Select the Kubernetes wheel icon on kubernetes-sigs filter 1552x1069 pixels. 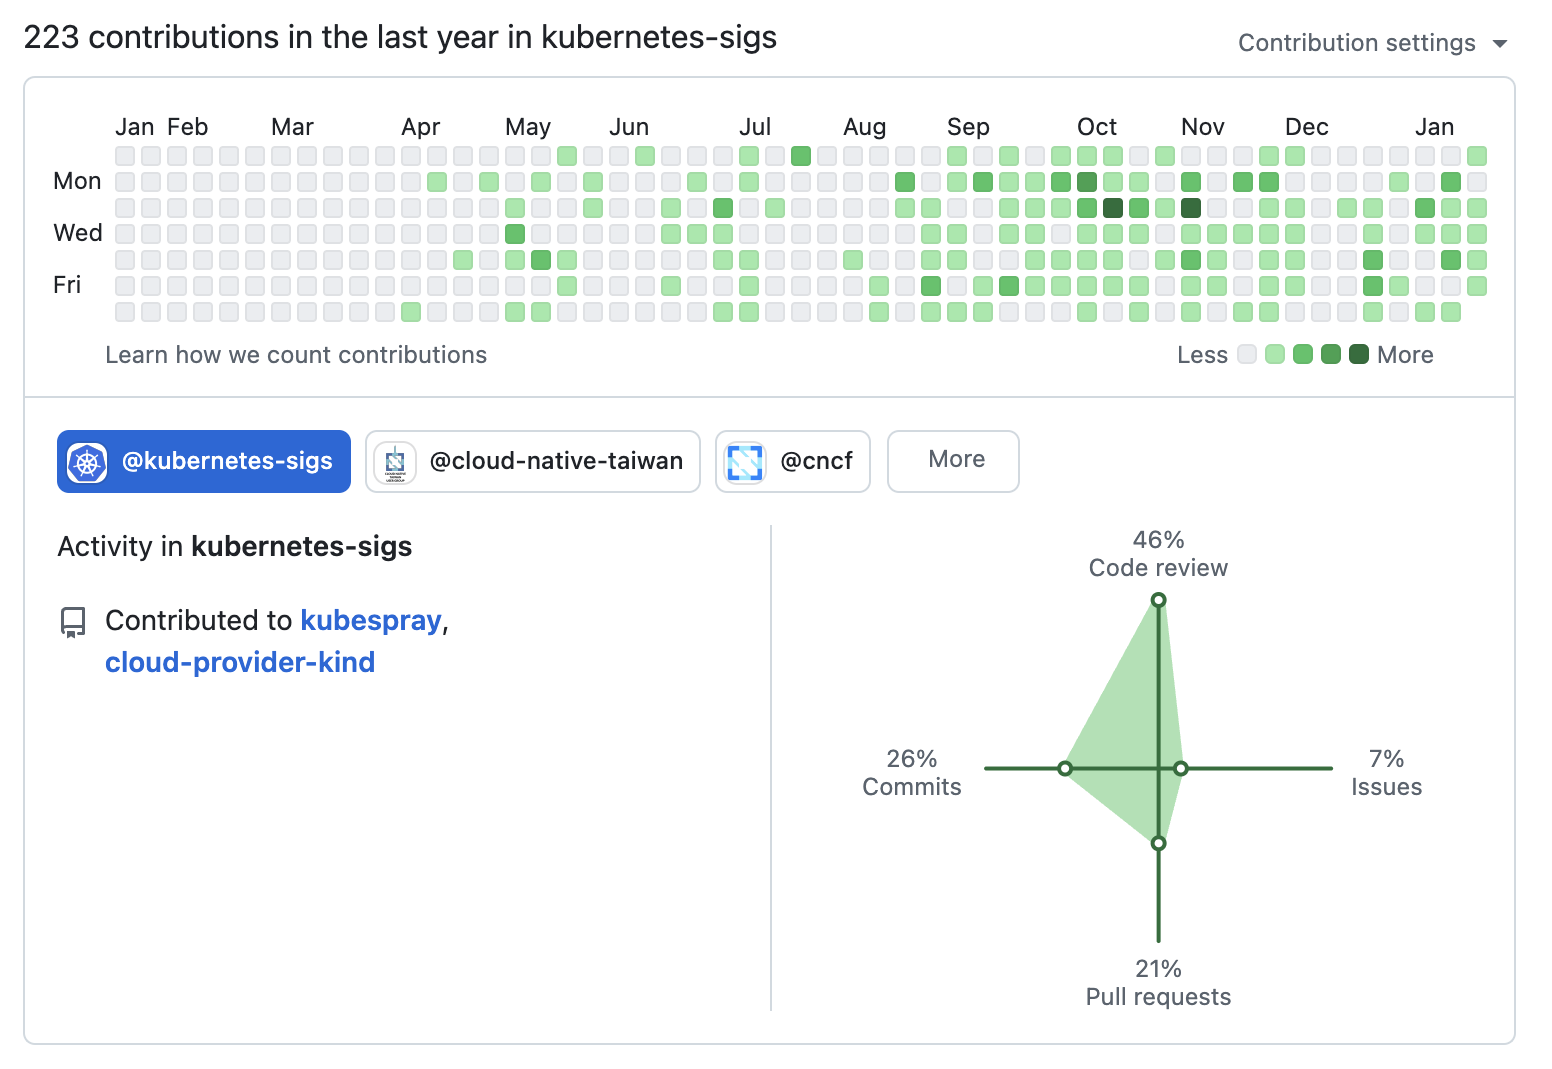[88, 461]
